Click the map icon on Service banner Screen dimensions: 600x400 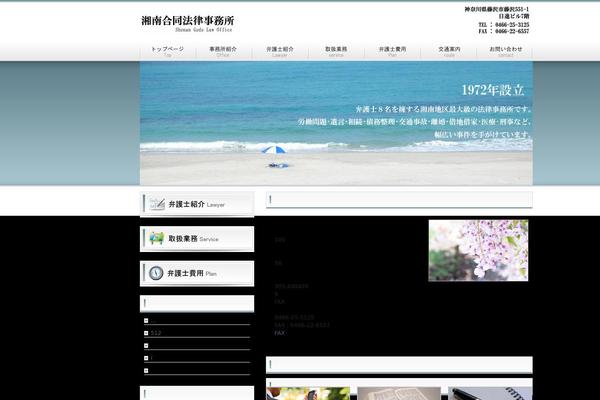point(157,238)
